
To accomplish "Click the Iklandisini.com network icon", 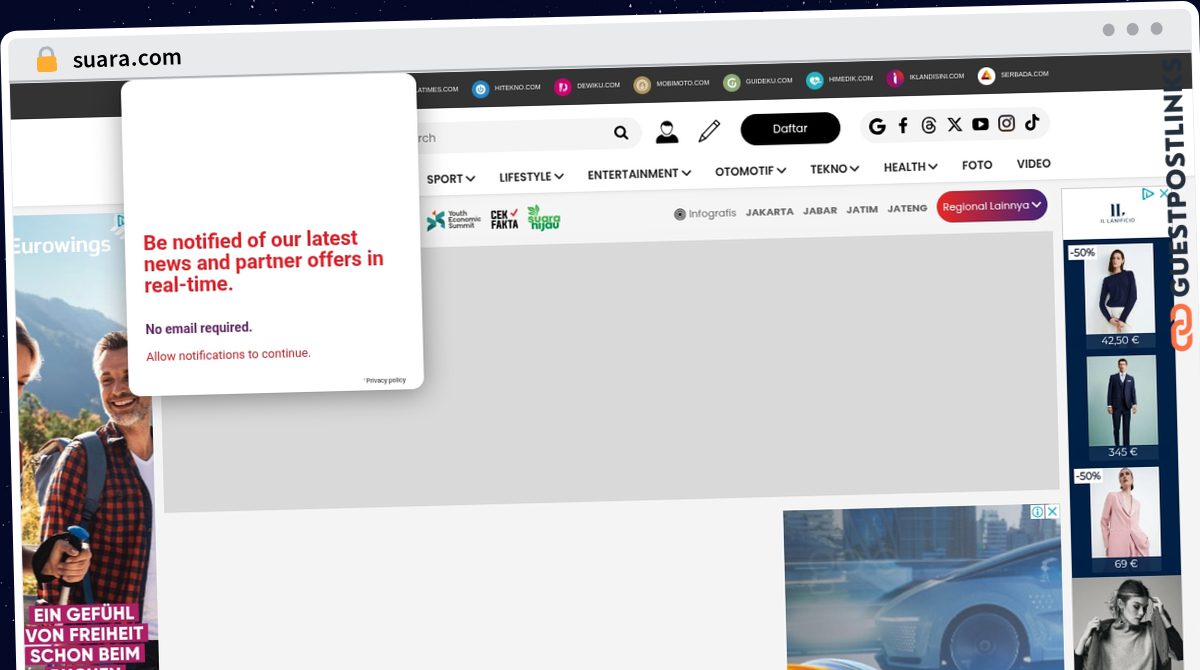I will [x=895, y=78].
